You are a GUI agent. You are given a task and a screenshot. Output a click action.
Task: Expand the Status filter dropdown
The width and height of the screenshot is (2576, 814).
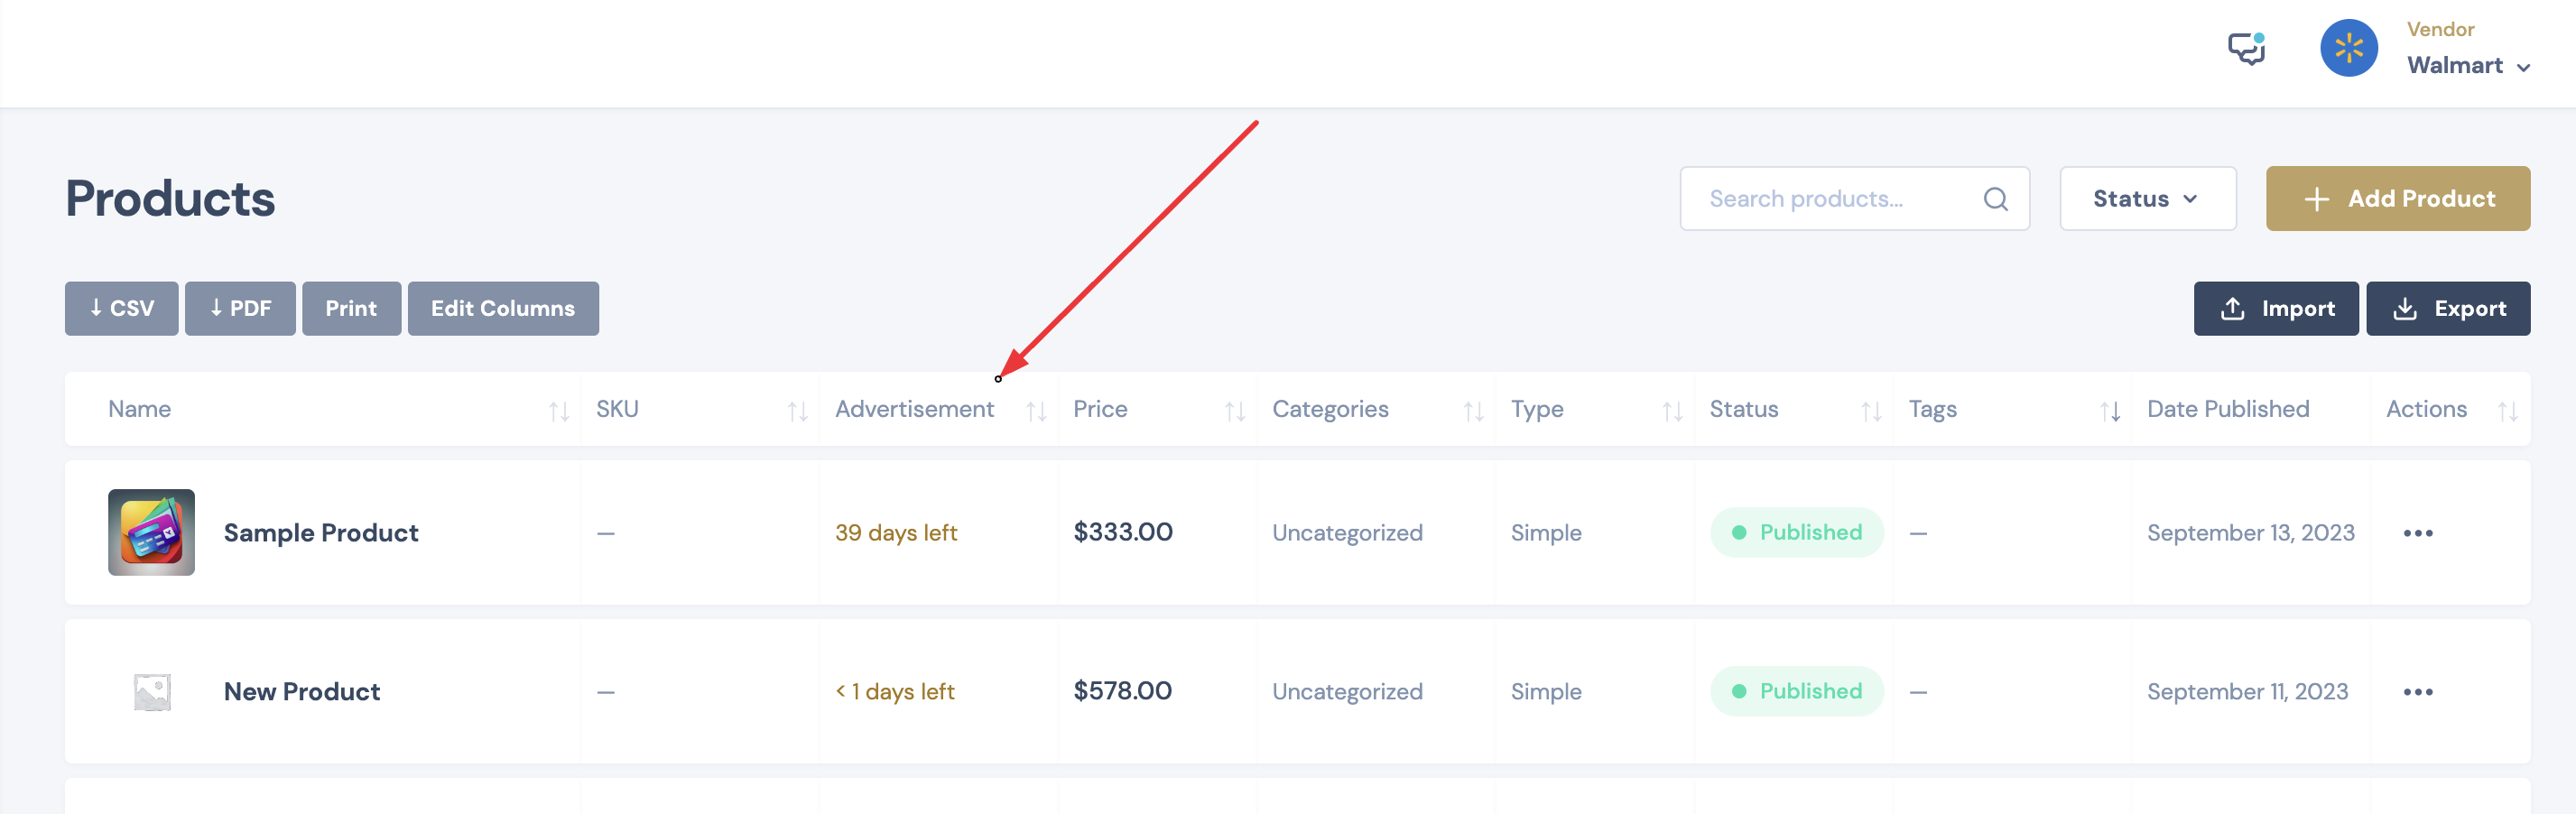point(2147,199)
